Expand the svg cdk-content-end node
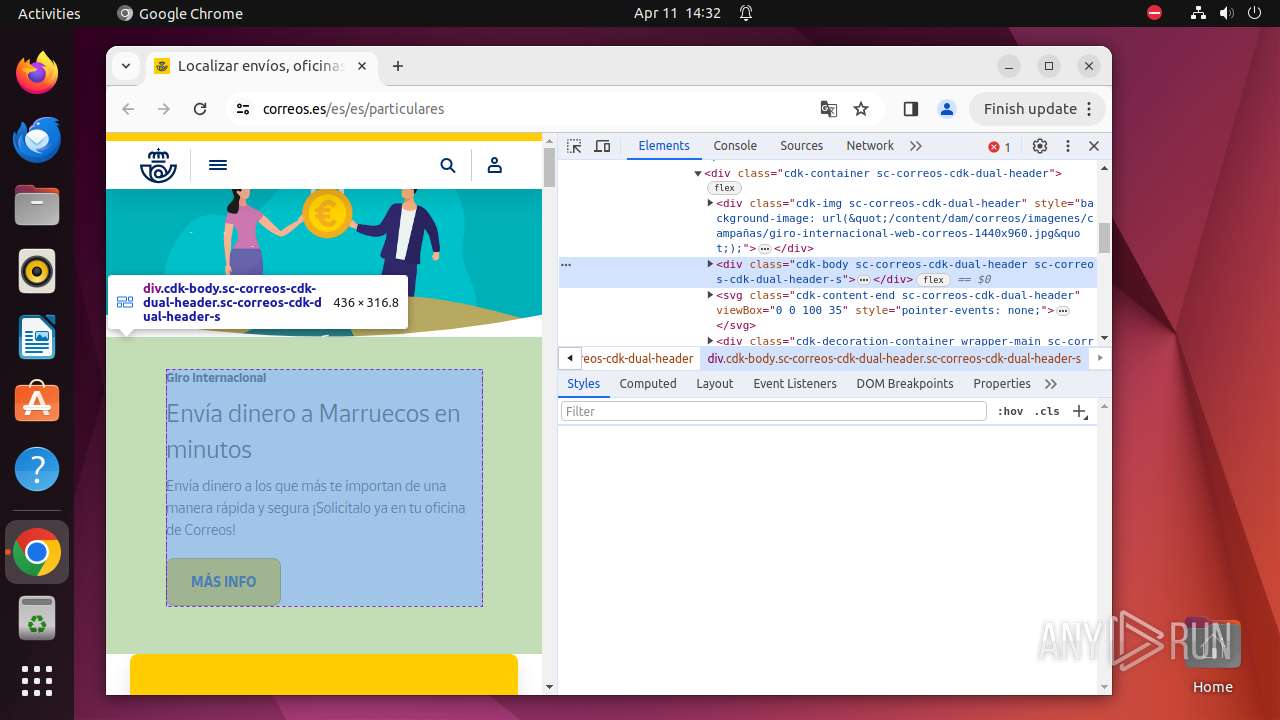1280x720 pixels. (710, 296)
